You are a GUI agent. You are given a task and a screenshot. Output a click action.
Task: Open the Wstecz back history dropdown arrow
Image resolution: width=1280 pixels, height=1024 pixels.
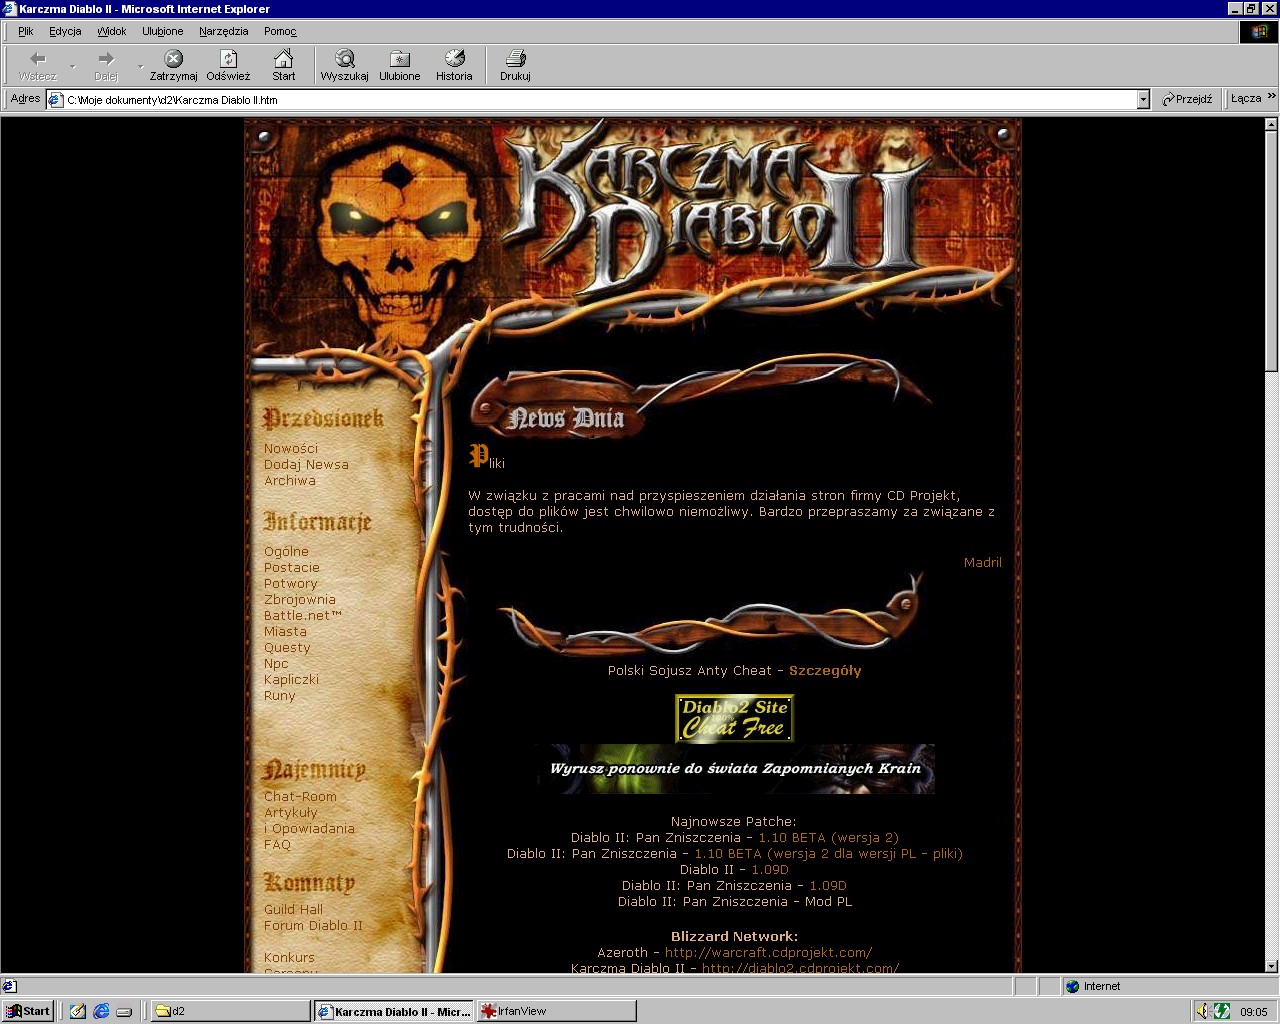(73, 67)
